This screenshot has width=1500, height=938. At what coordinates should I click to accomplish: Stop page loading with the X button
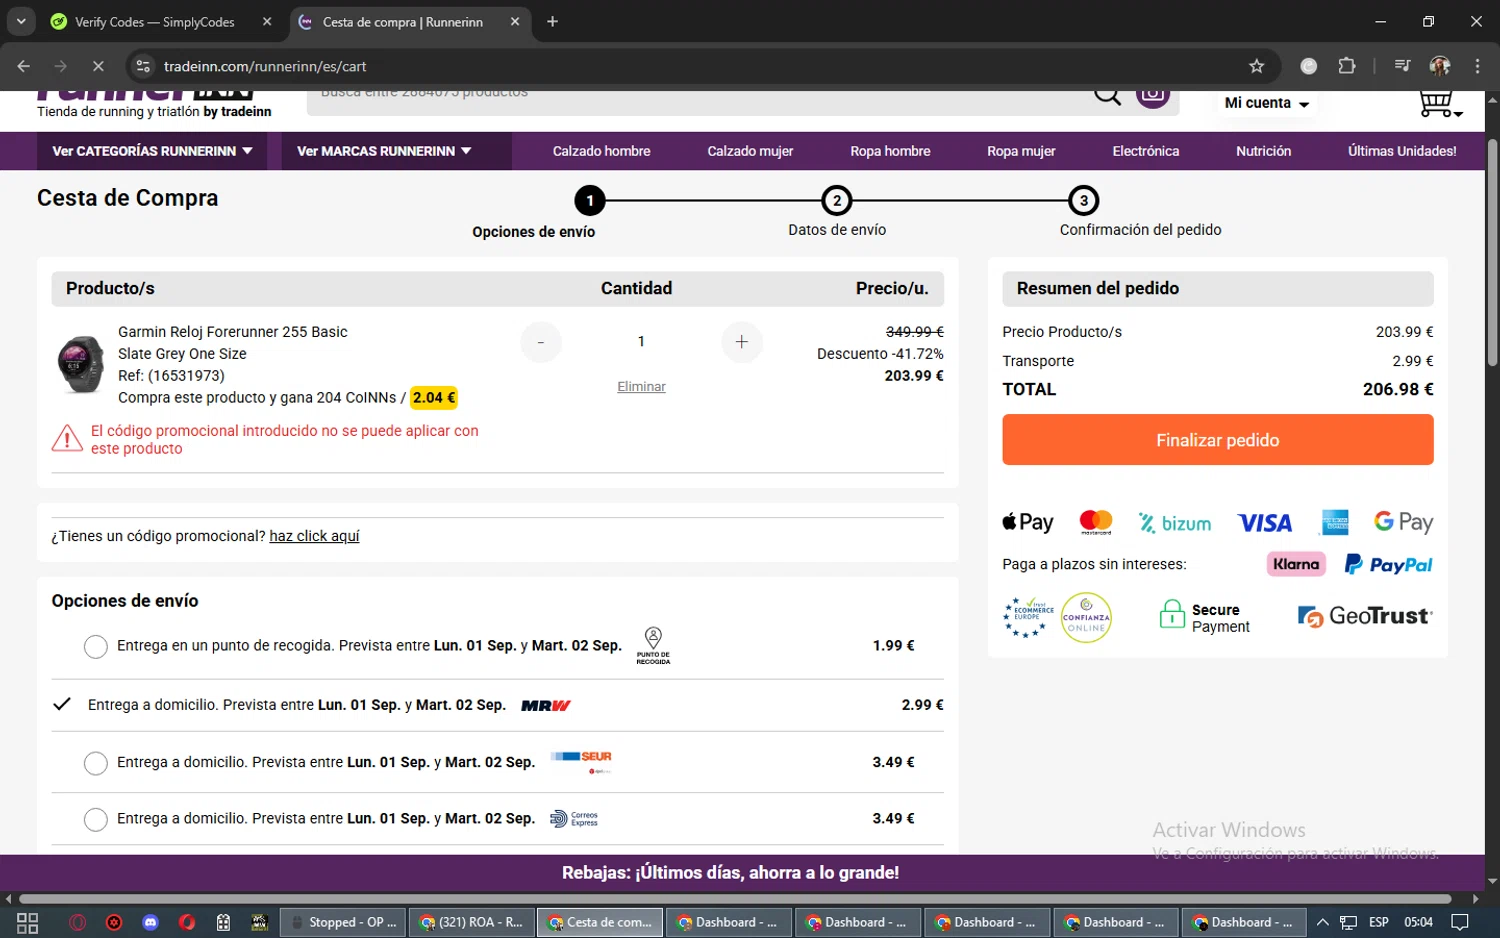98,66
